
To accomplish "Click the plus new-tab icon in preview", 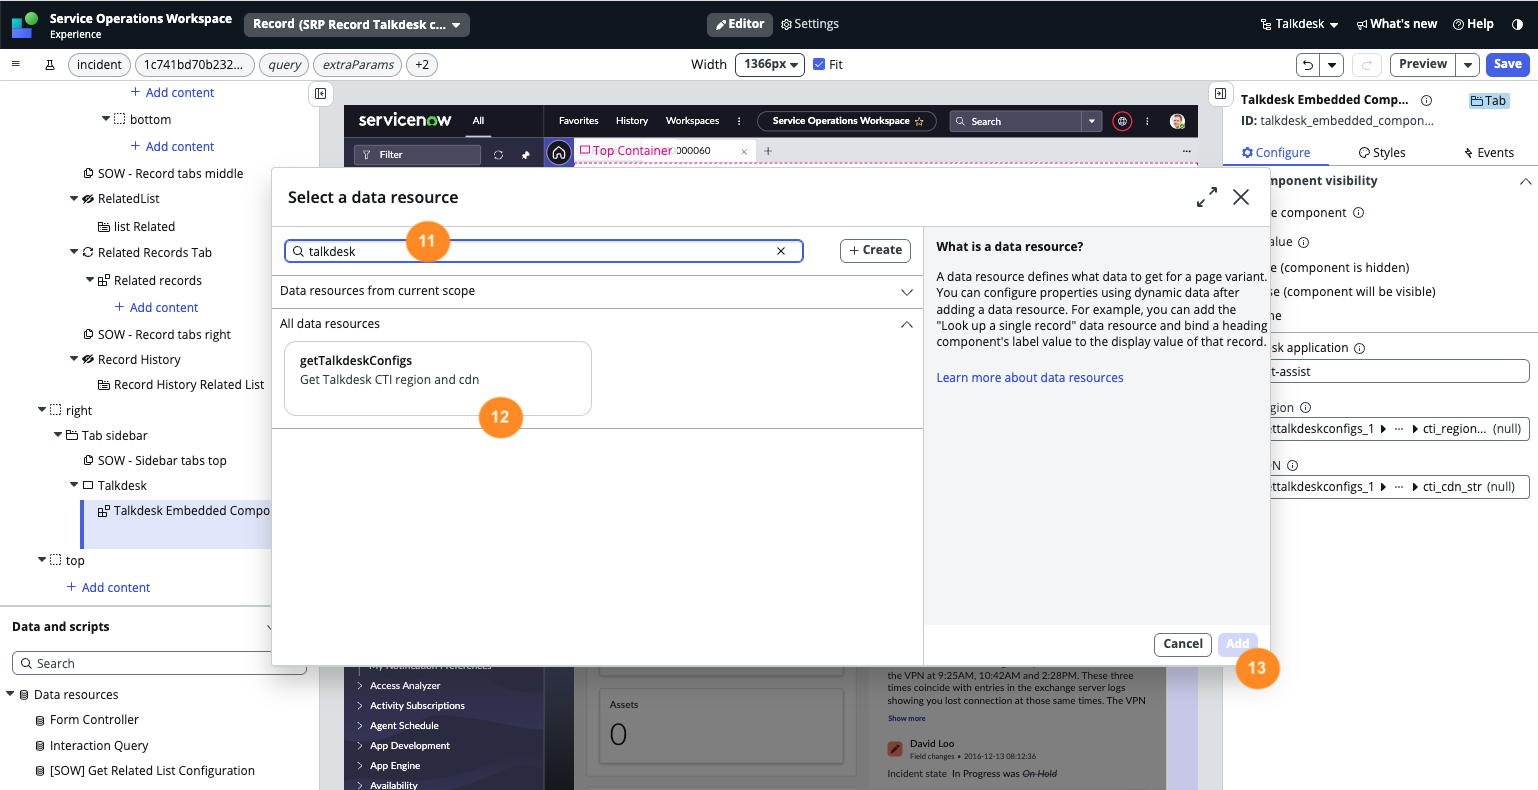I will (768, 151).
